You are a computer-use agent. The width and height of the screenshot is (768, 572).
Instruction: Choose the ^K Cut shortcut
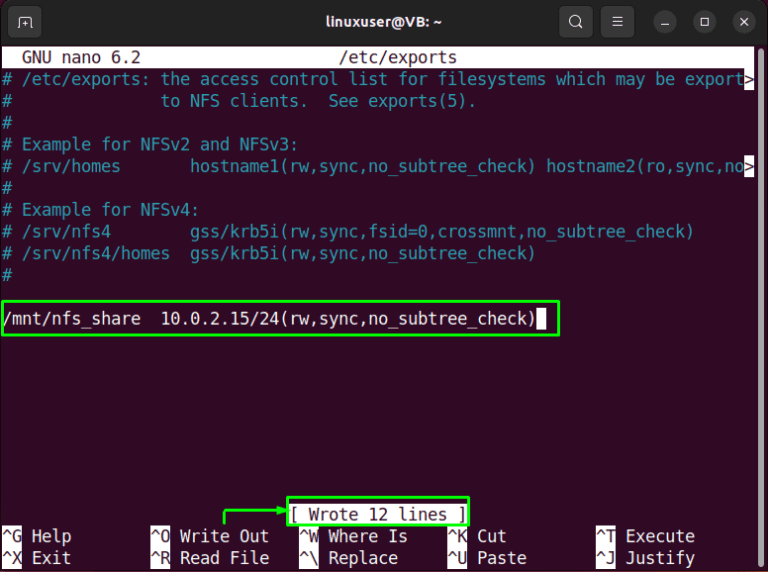(x=478, y=536)
